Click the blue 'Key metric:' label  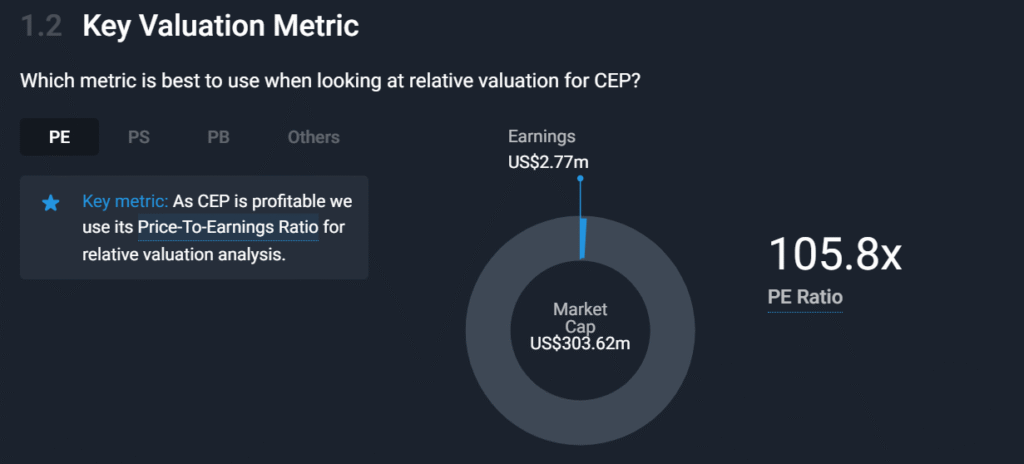[125, 202]
